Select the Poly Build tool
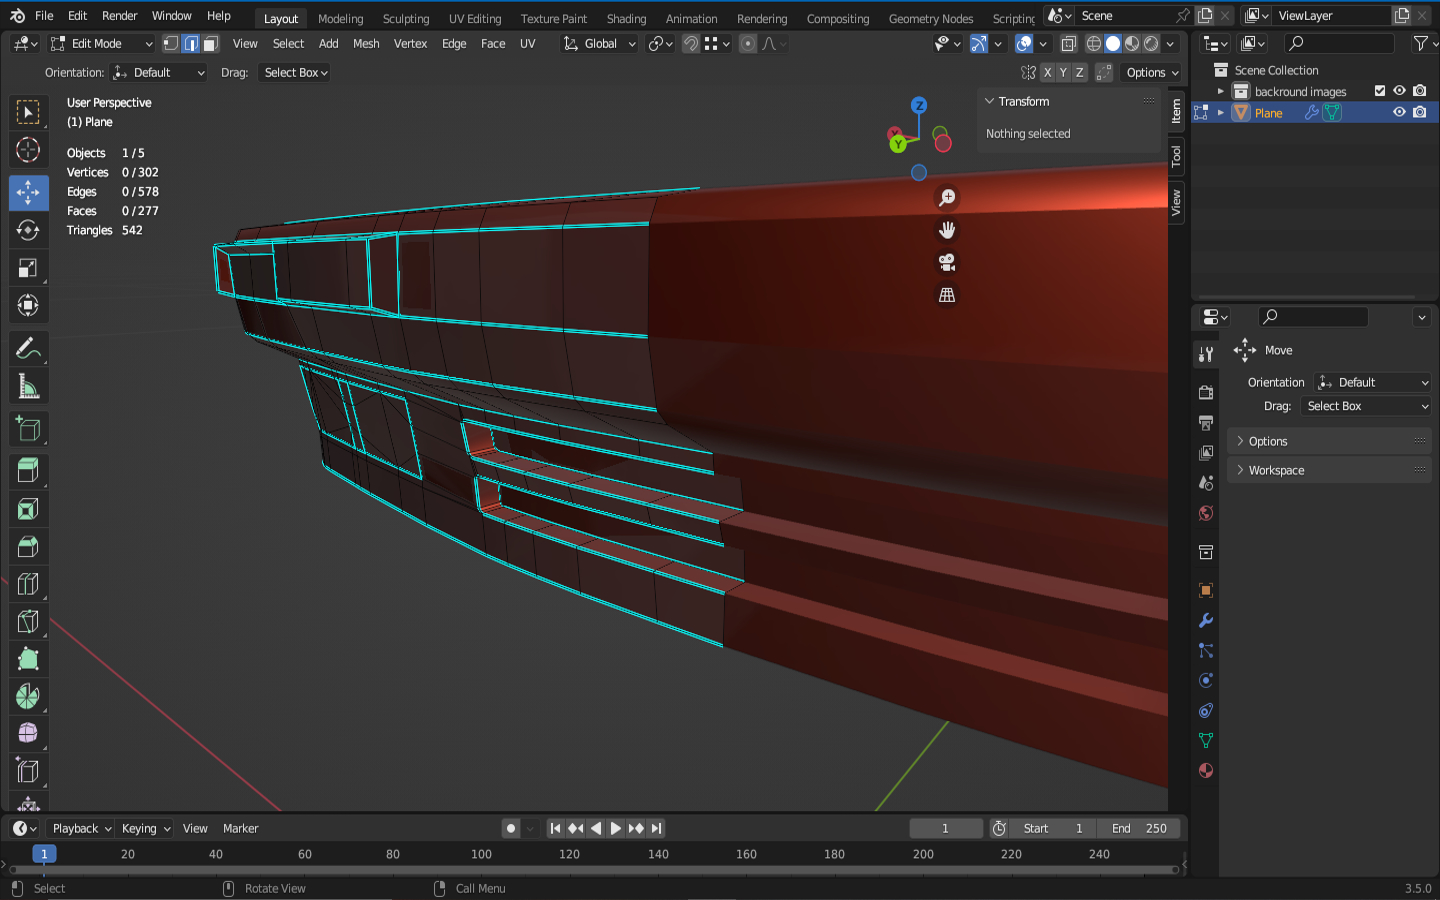The height and width of the screenshot is (900, 1440). [28, 659]
